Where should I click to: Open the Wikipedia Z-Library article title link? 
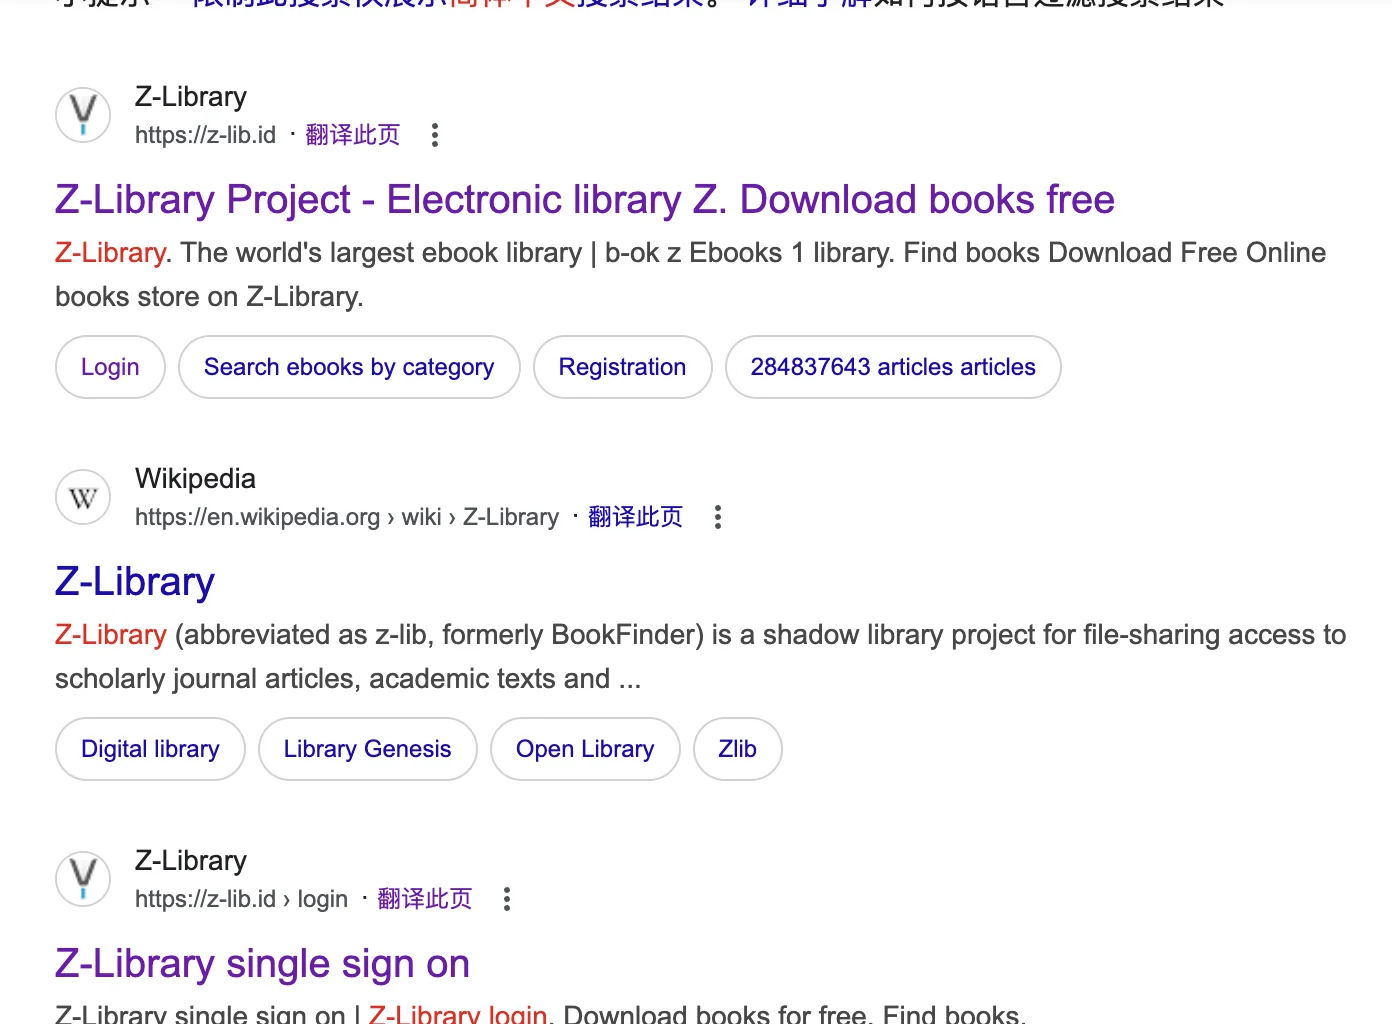pyautogui.click(x=135, y=582)
